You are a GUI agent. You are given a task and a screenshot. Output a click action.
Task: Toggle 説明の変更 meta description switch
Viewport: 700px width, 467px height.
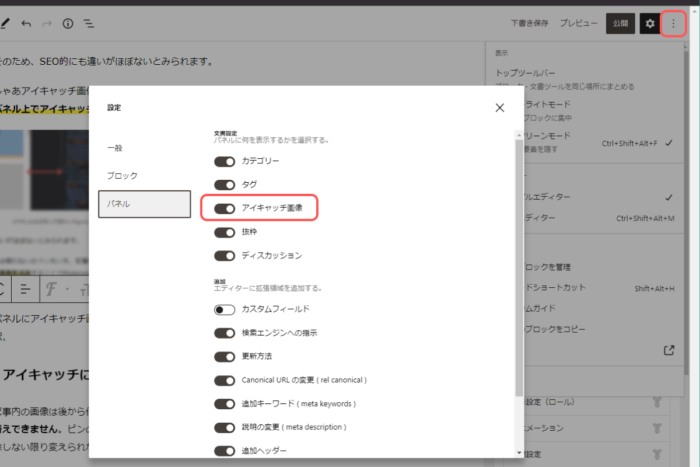(x=225, y=428)
